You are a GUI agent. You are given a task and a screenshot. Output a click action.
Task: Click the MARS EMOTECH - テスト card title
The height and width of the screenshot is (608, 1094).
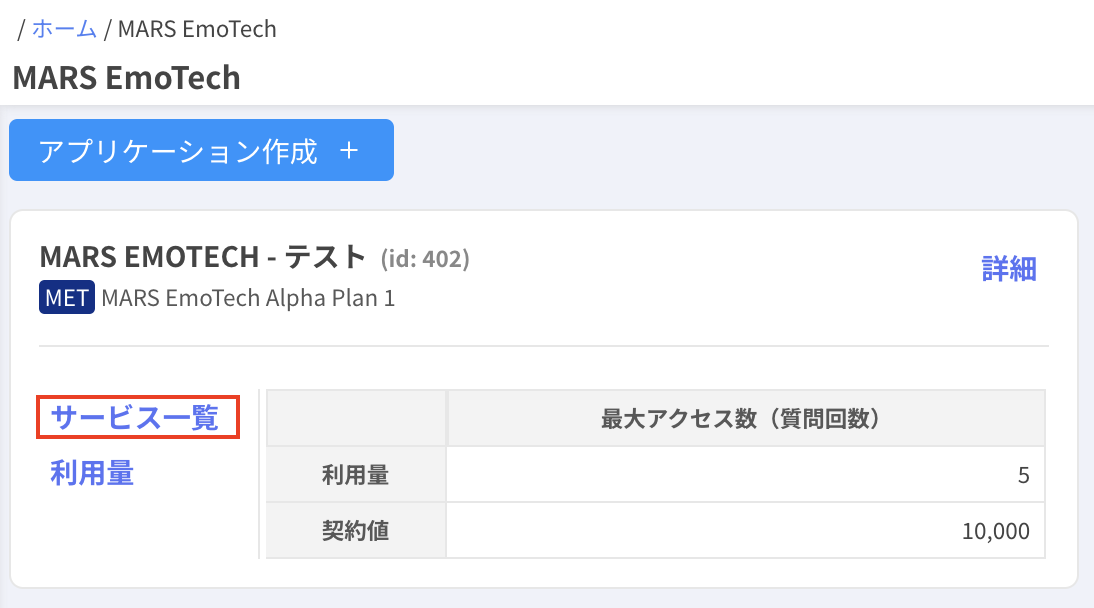(203, 257)
